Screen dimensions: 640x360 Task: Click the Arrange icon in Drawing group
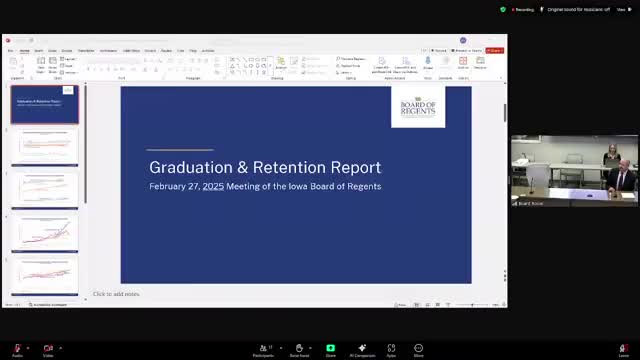pos(281,64)
